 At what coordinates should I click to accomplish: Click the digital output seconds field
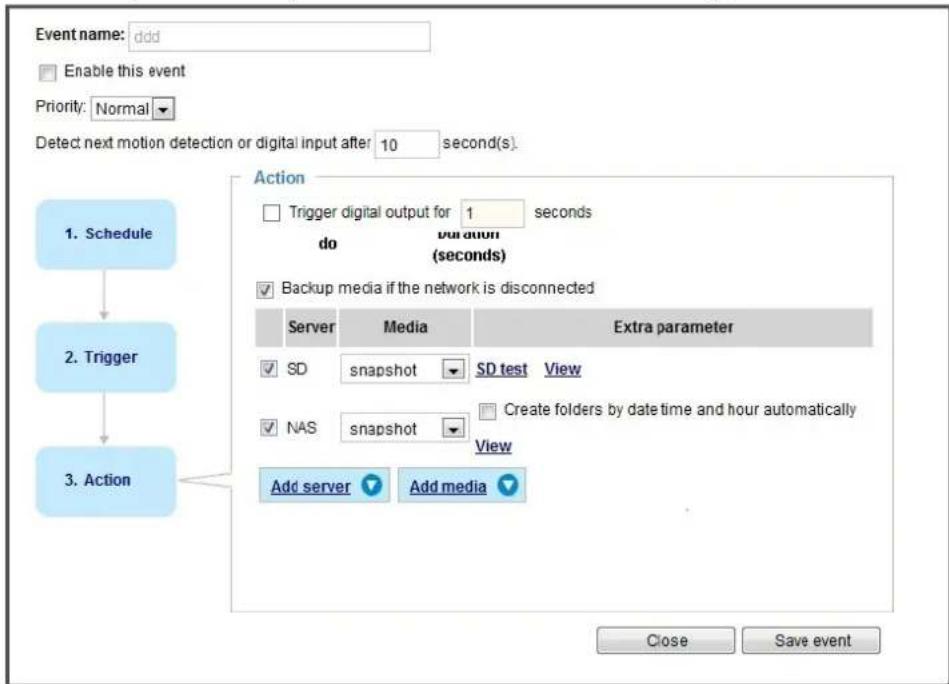tap(493, 214)
